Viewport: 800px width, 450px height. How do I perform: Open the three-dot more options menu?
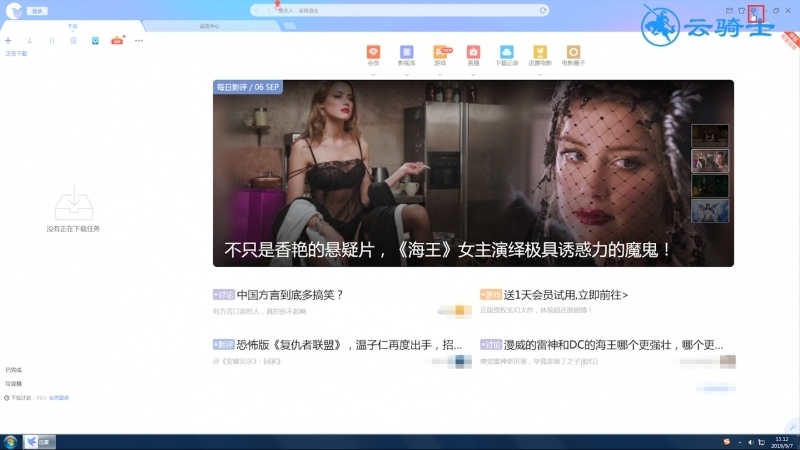[x=139, y=40]
